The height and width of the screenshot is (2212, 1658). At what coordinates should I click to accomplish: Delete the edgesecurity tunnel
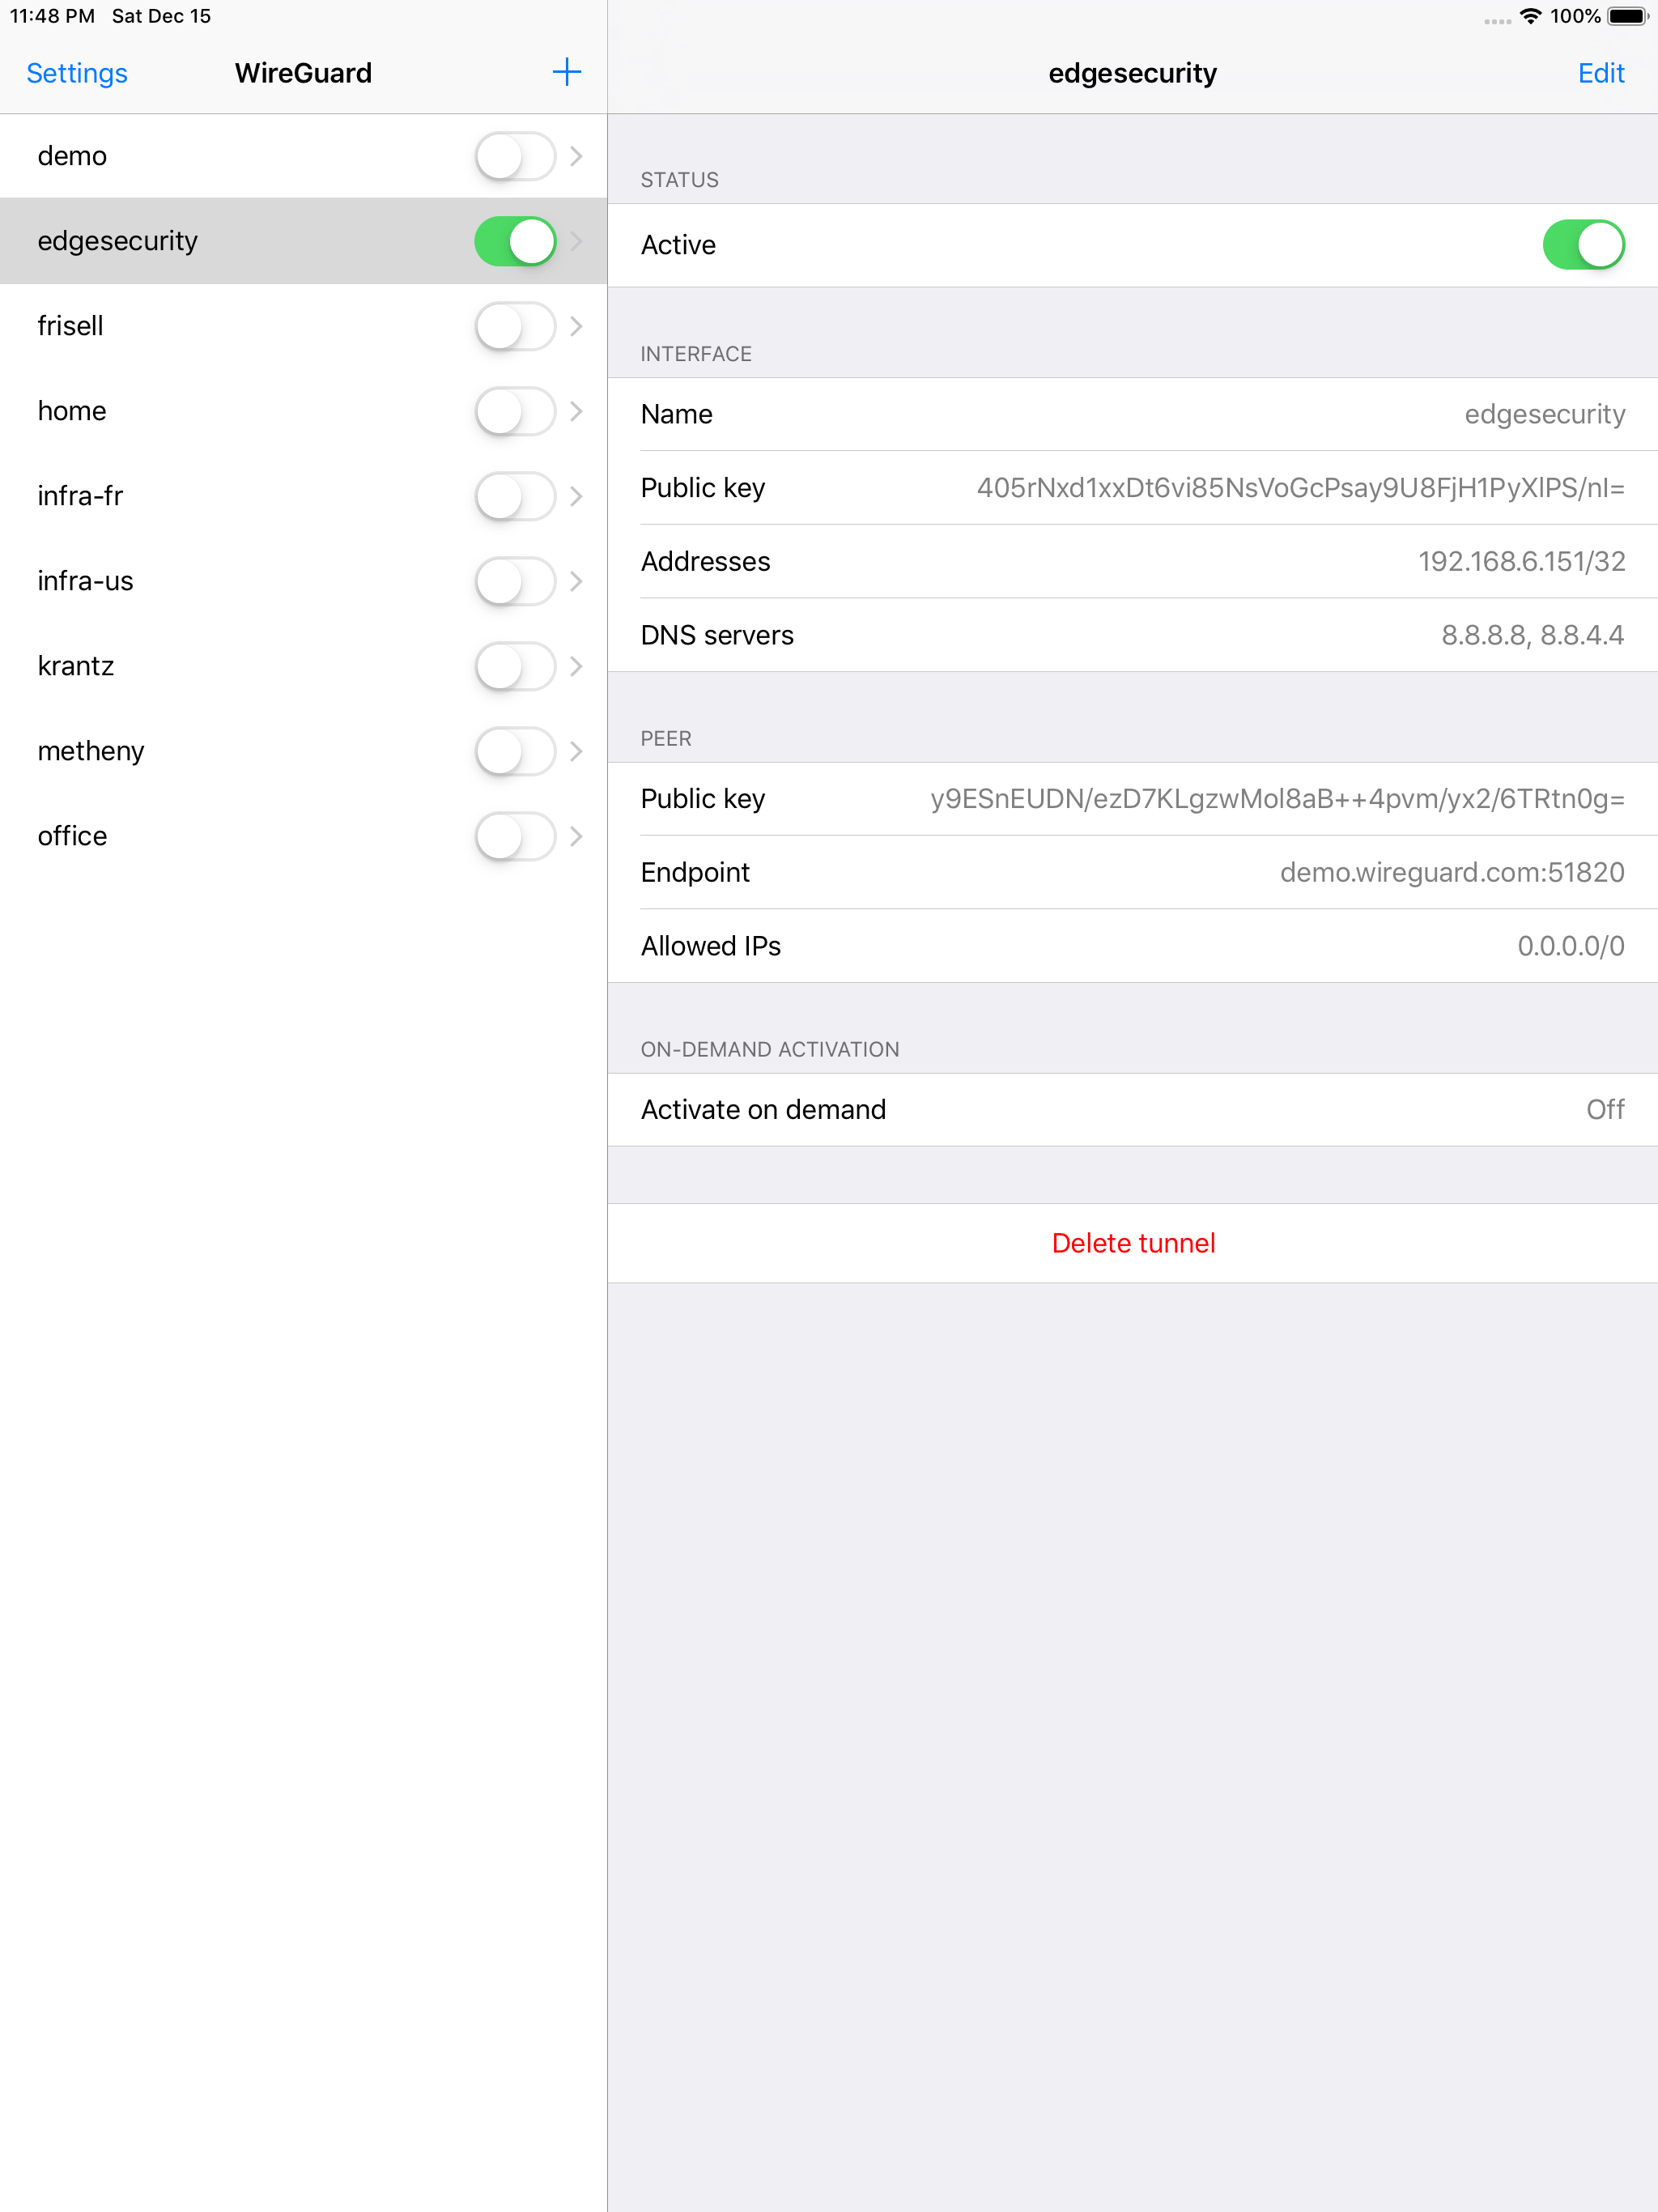coord(1133,1243)
